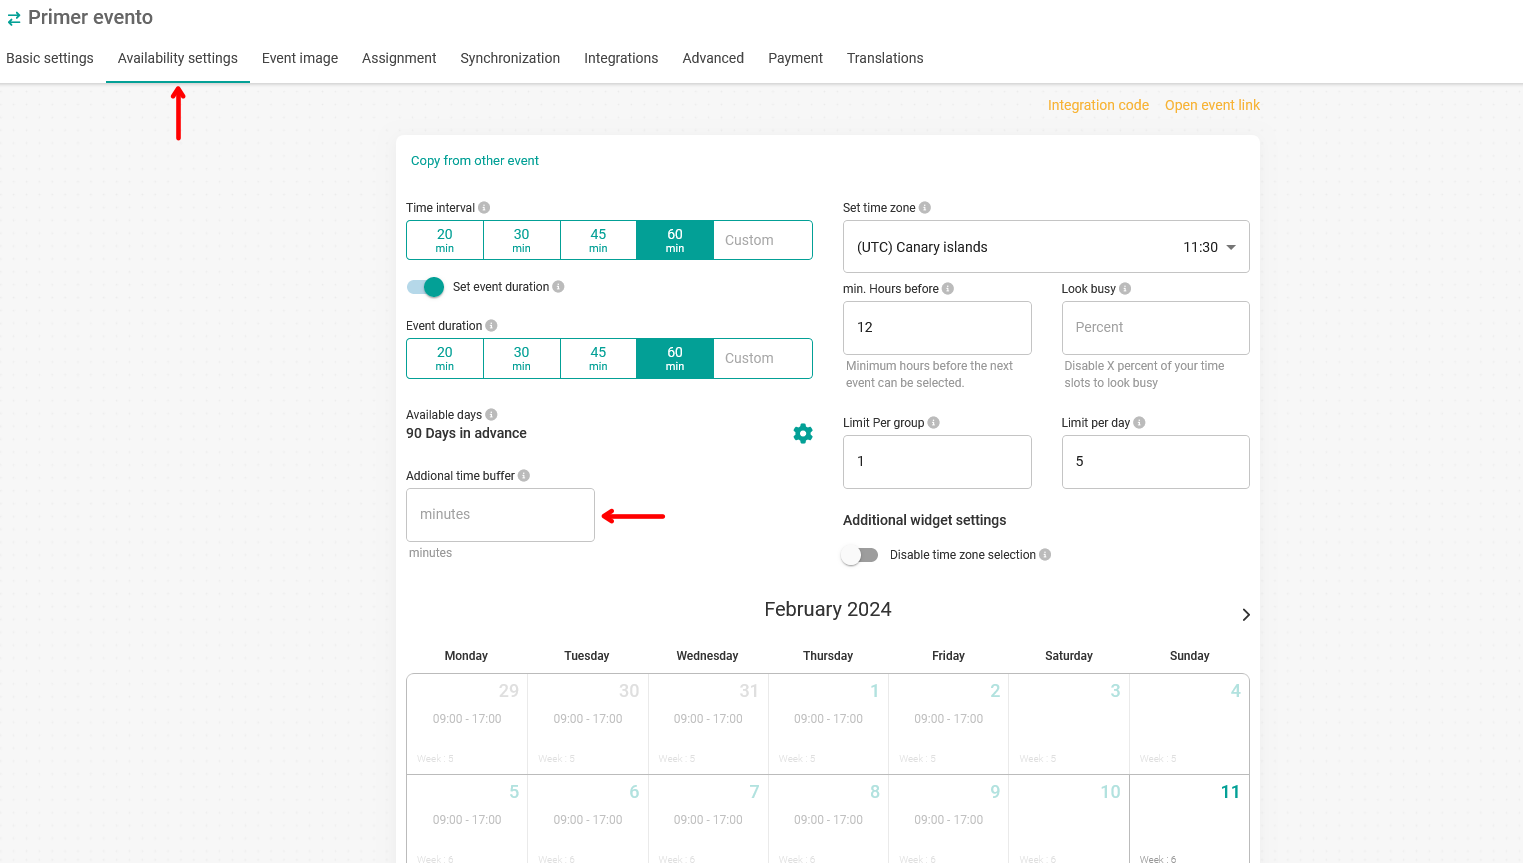This screenshot has height=863, width=1523.
Task: Switch to the Synchronization tab
Action: (509, 58)
